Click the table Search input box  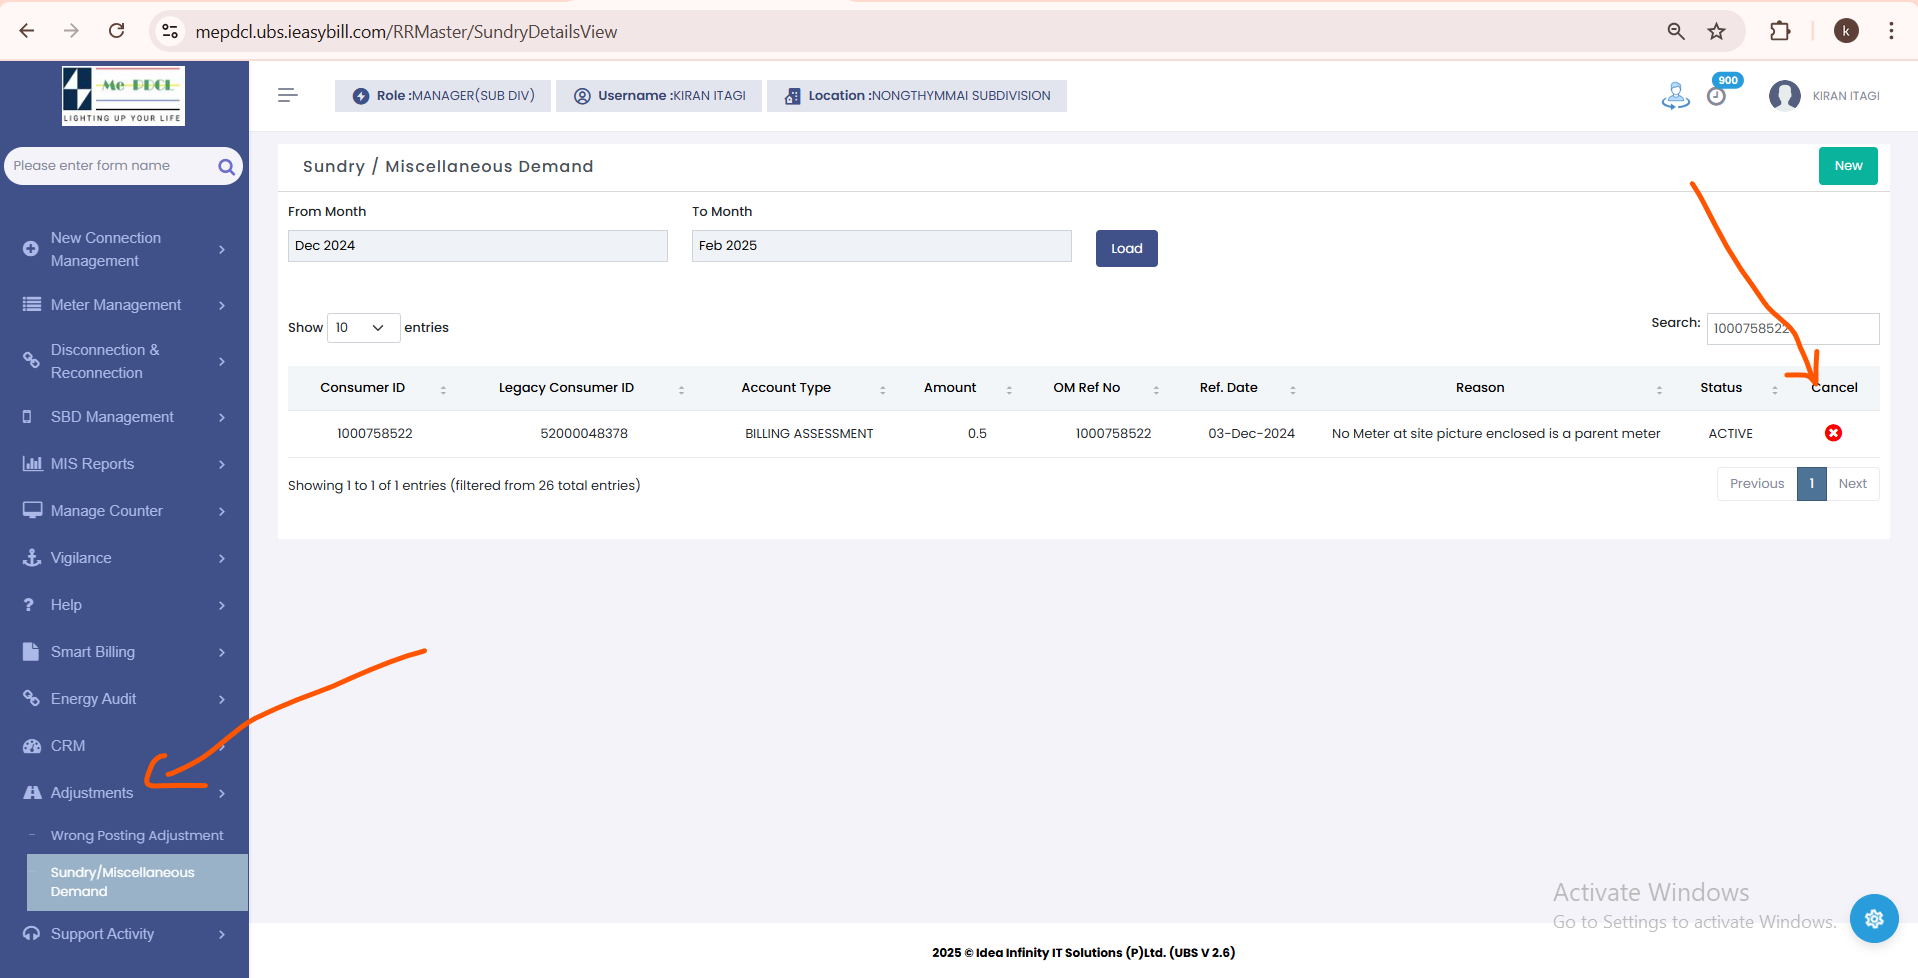click(1793, 329)
